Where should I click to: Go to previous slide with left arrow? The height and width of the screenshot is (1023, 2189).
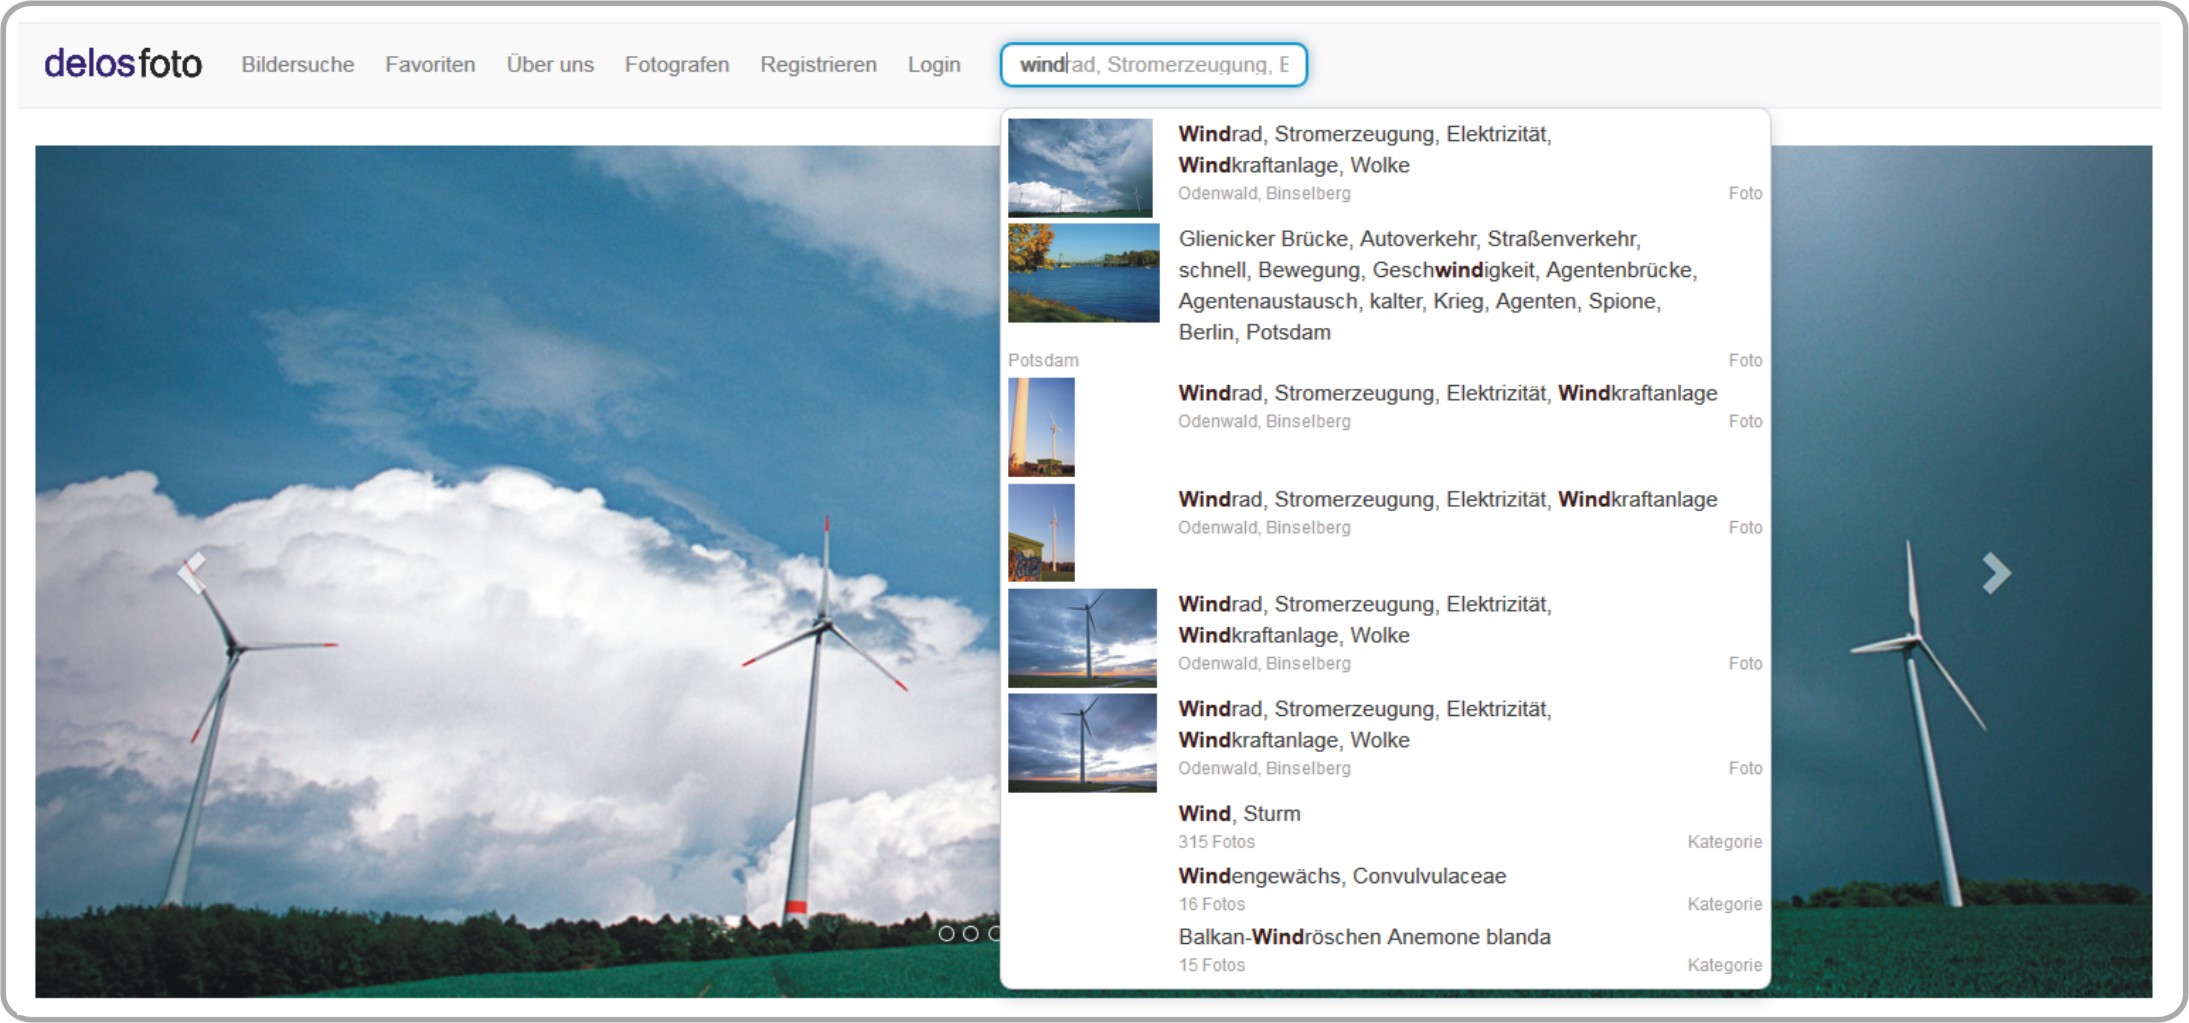[192, 573]
